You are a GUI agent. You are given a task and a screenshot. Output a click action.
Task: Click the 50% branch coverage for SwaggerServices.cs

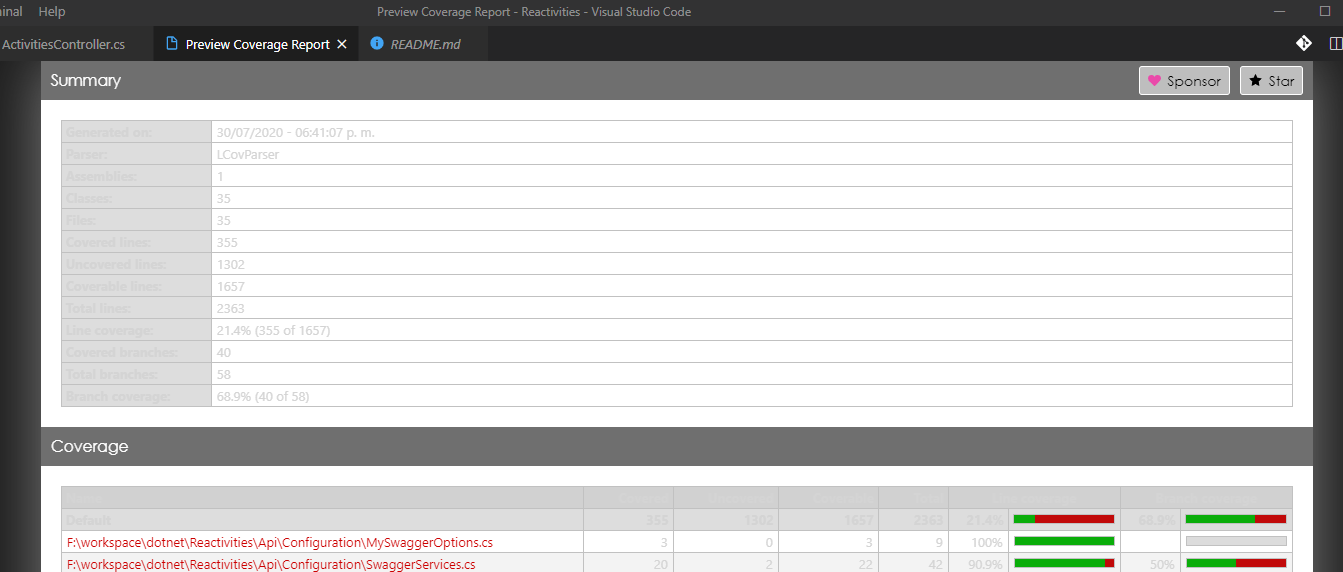[x=1160, y=564]
